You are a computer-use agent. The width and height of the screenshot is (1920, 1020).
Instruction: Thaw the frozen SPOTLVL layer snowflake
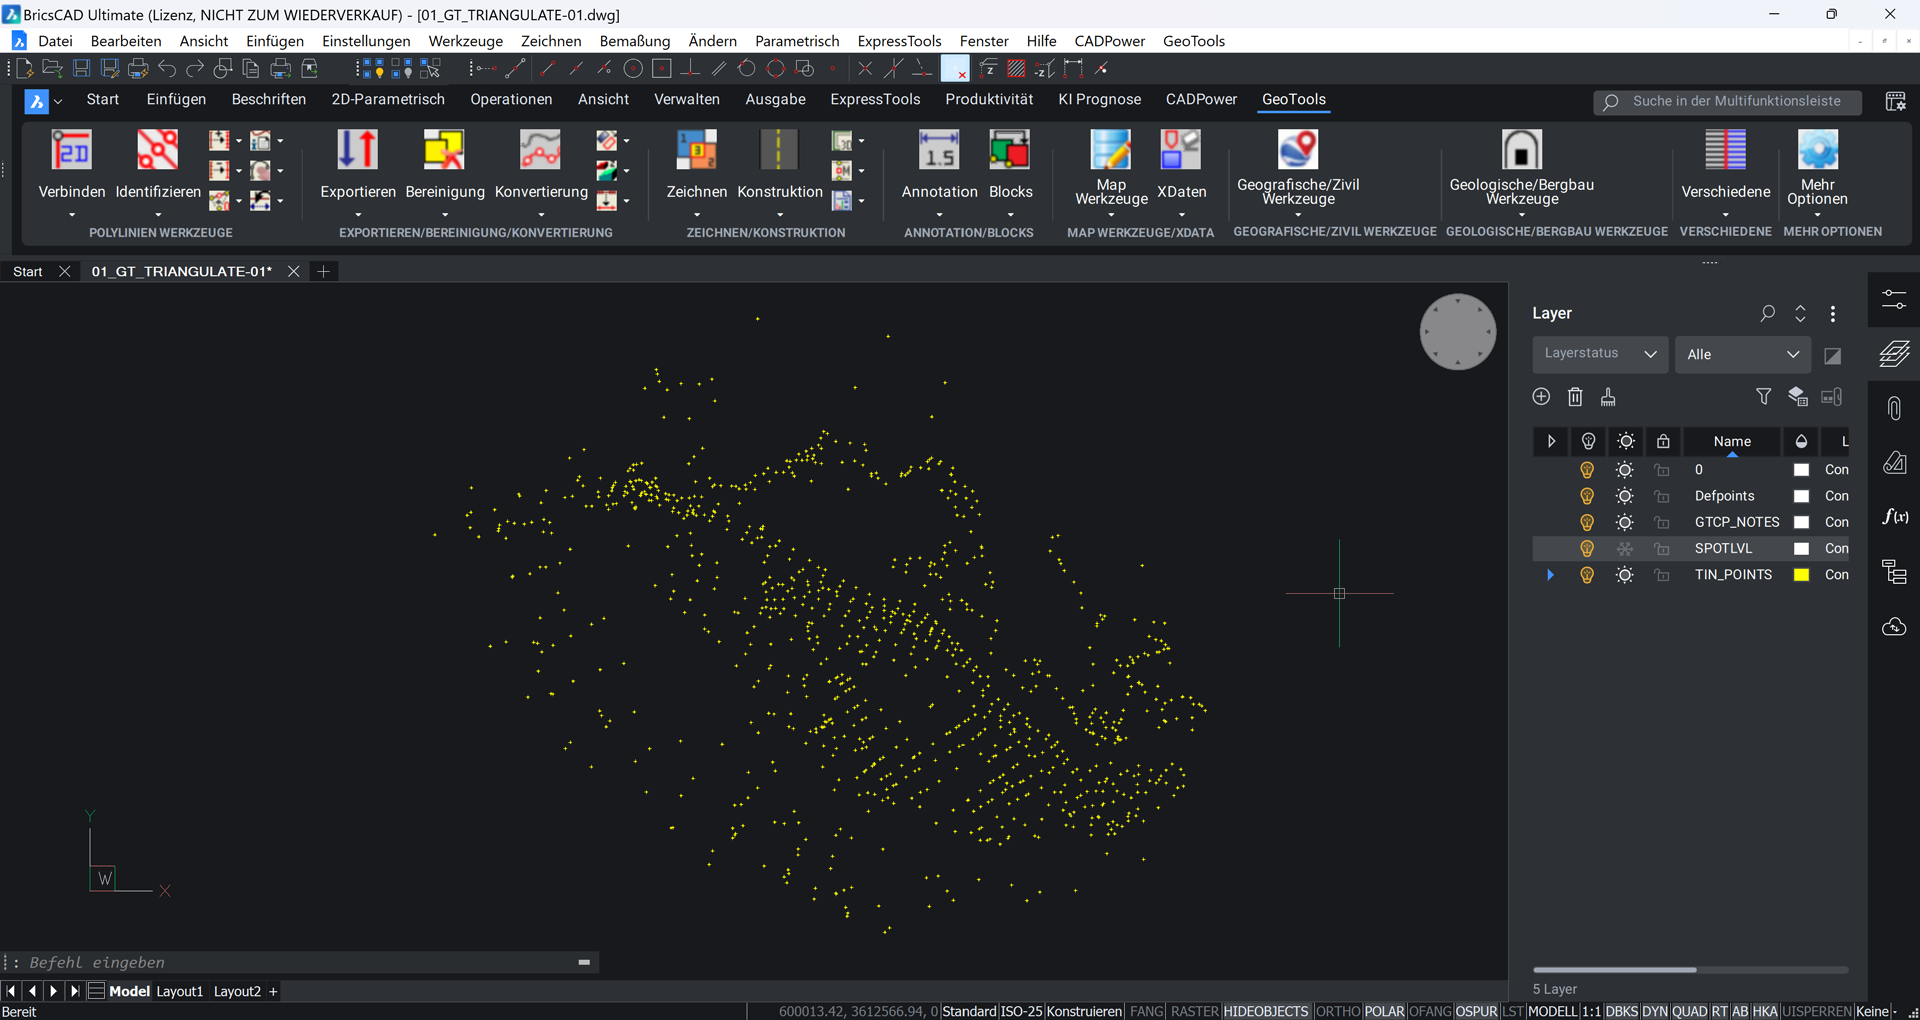[1625, 548]
